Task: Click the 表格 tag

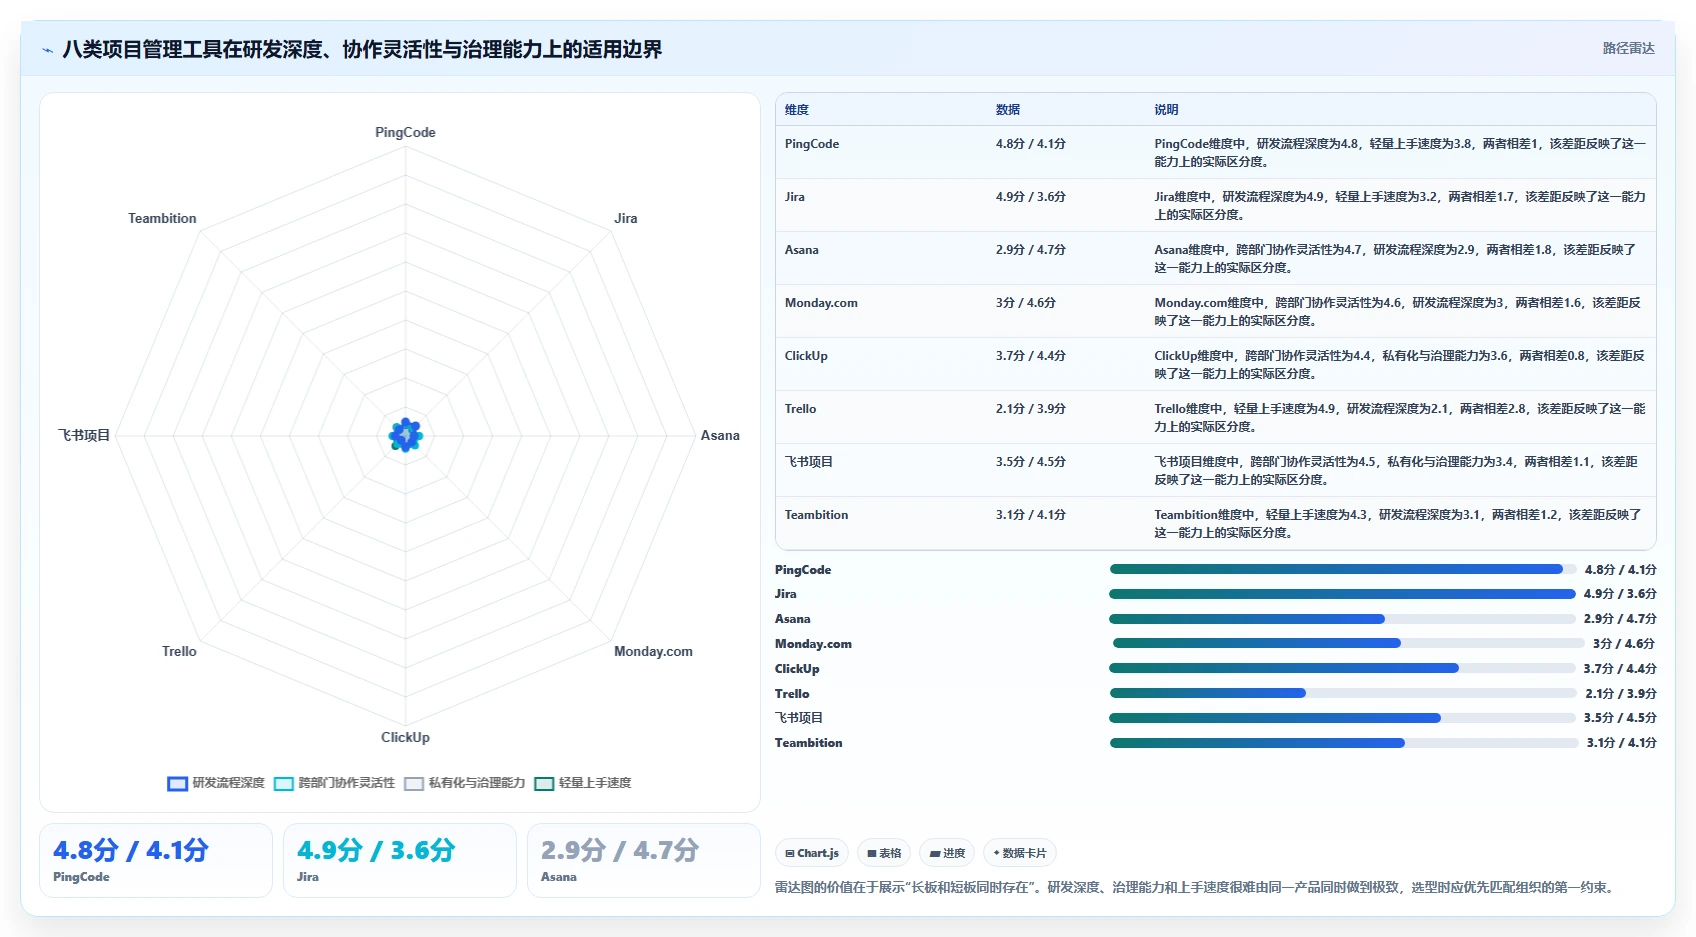Action: pos(884,853)
